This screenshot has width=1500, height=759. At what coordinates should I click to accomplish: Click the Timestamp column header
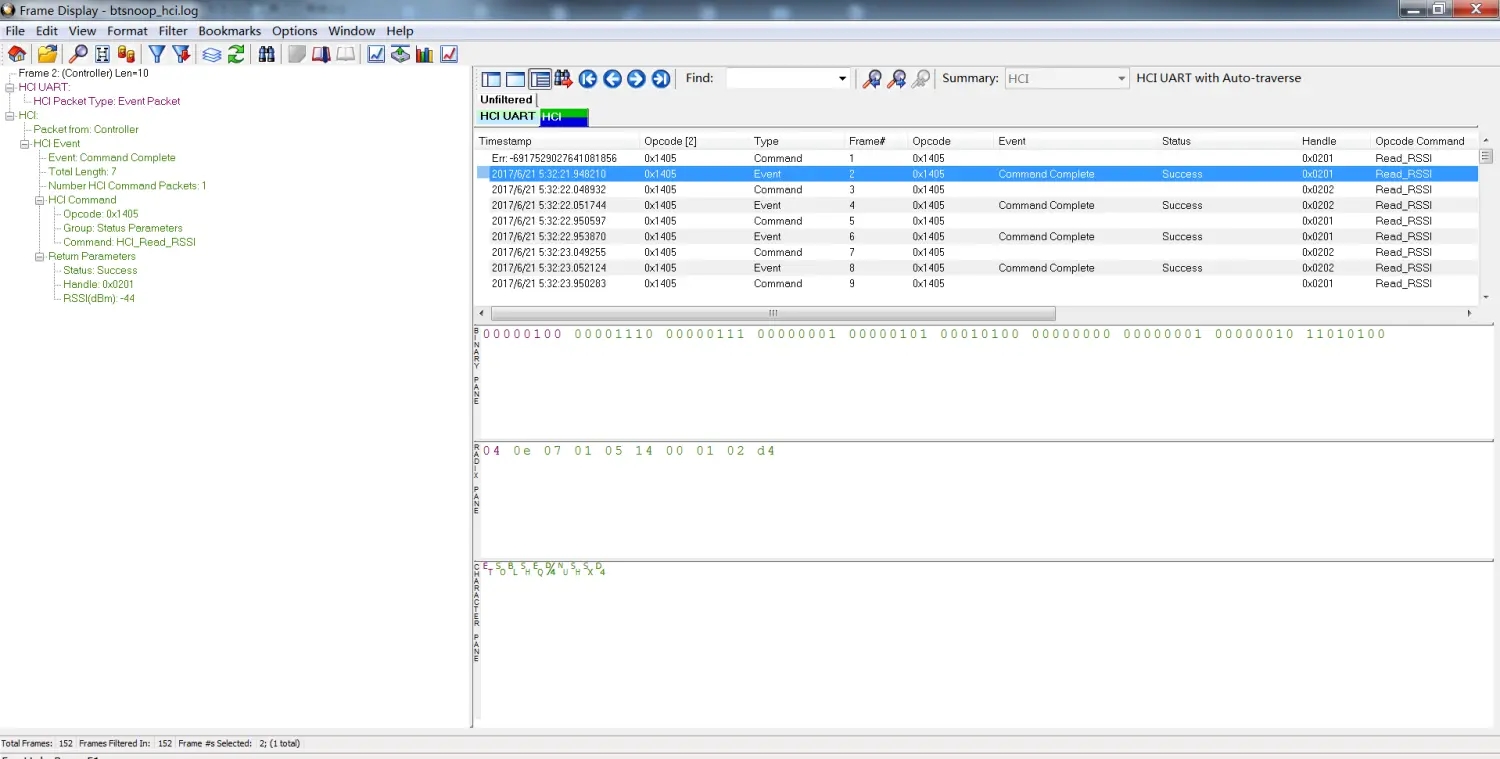(557, 141)
